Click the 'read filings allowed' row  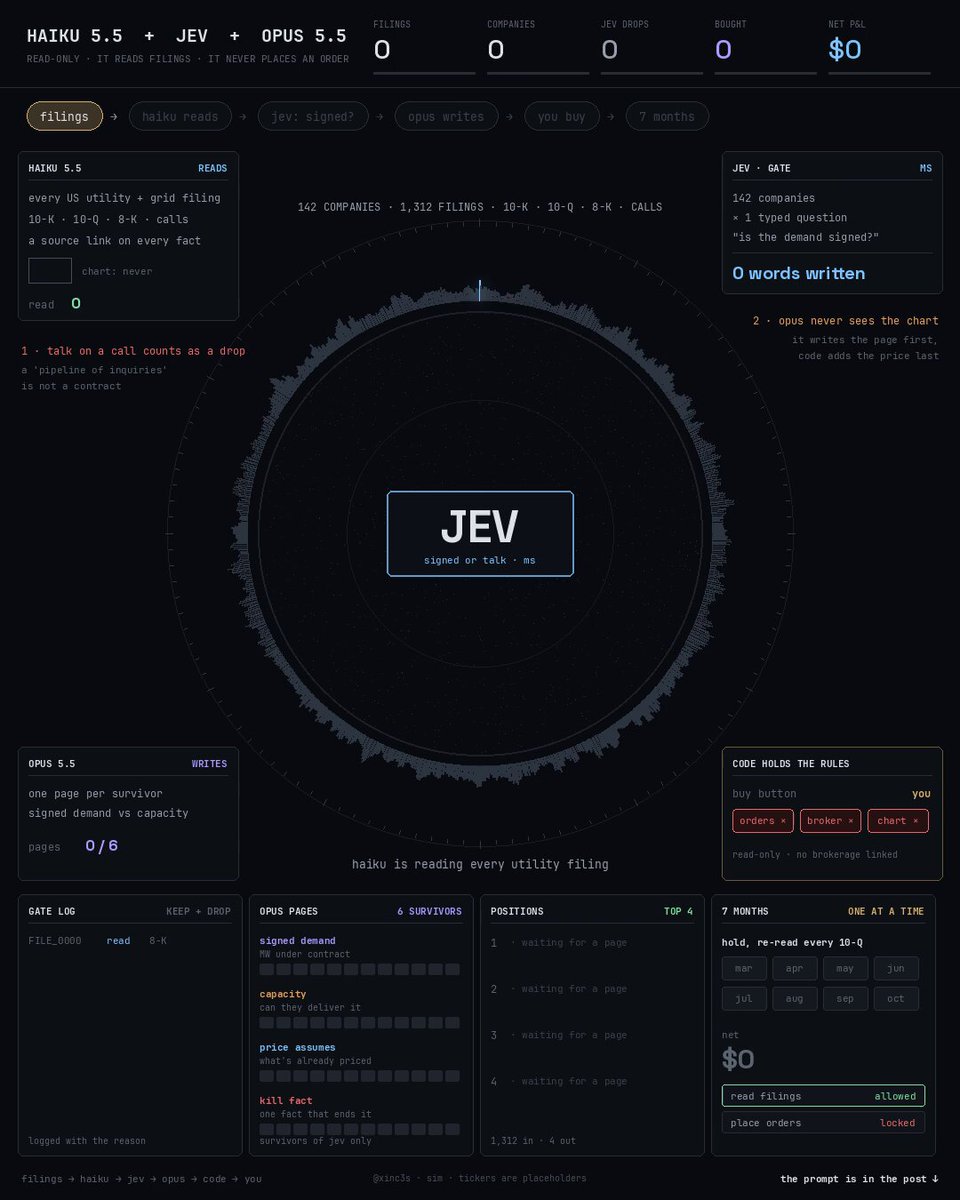coord(823,1096)
